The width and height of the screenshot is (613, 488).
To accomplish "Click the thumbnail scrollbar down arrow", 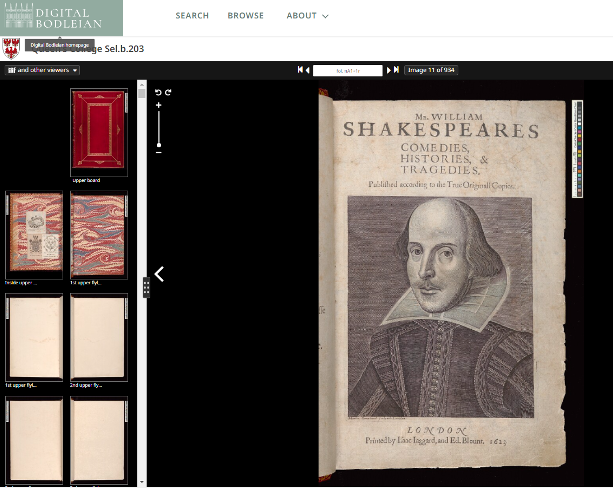I will (142, 483).
